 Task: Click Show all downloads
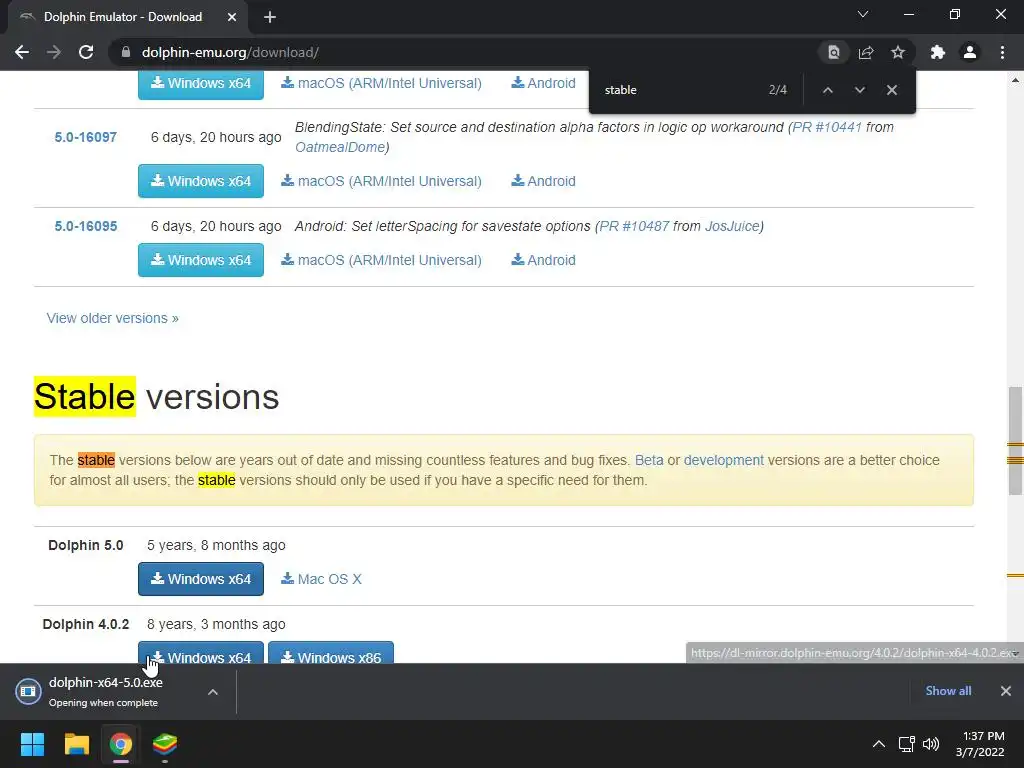pyautogui.click(x=948, y=691)
